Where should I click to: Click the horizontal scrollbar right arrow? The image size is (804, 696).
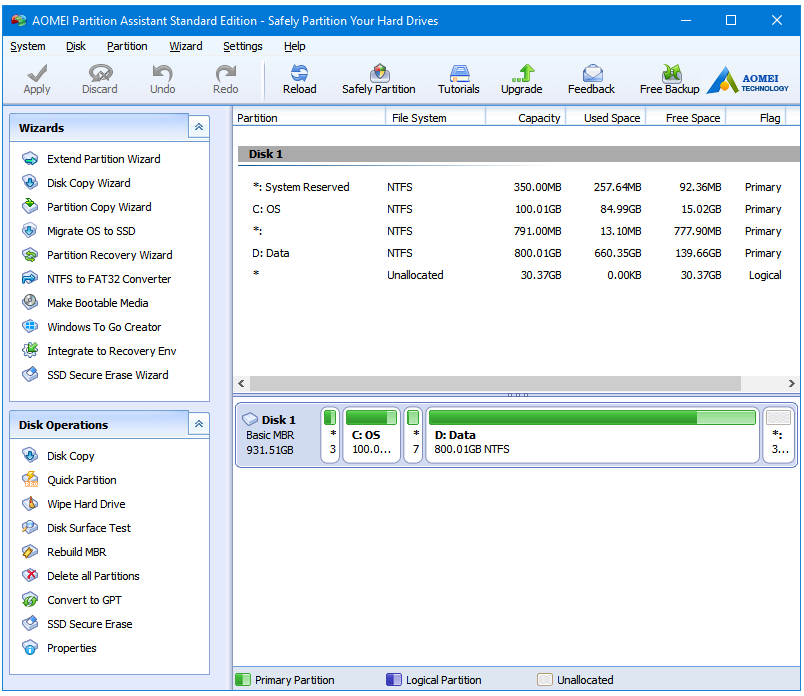pyautogui.click(x=792, y=383)
